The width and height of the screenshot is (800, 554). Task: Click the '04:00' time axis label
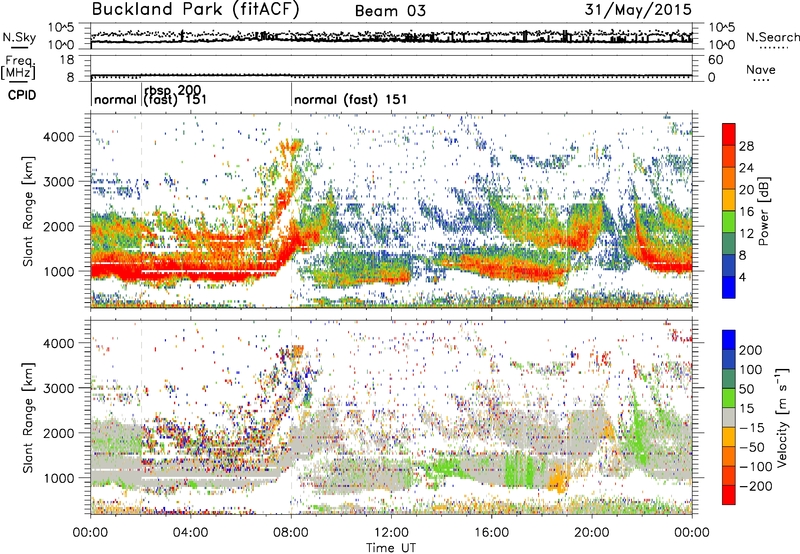pos(190,533)
